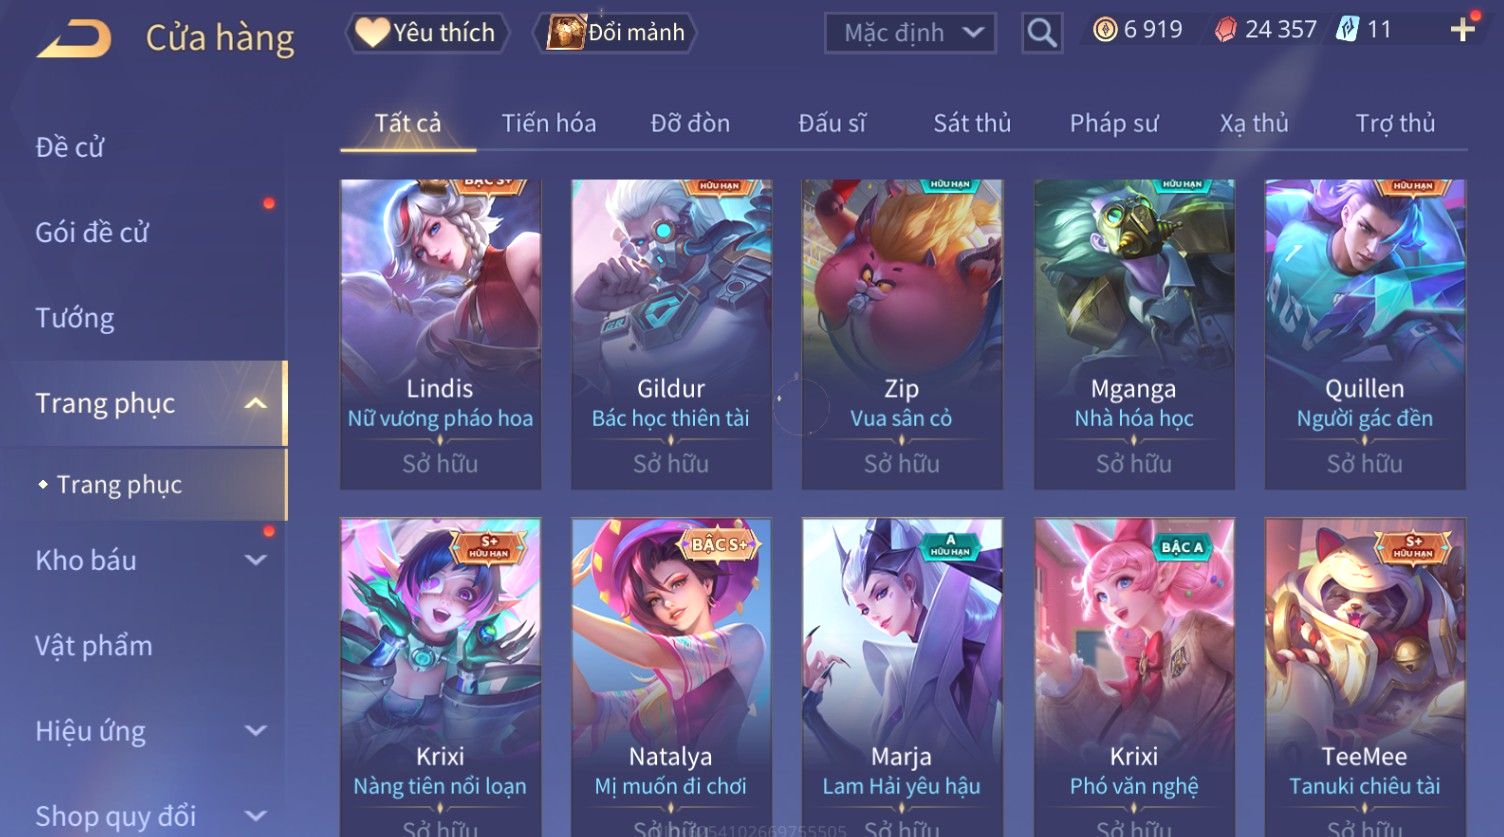Switch to the Pháp sư tab

(1114, 123)
